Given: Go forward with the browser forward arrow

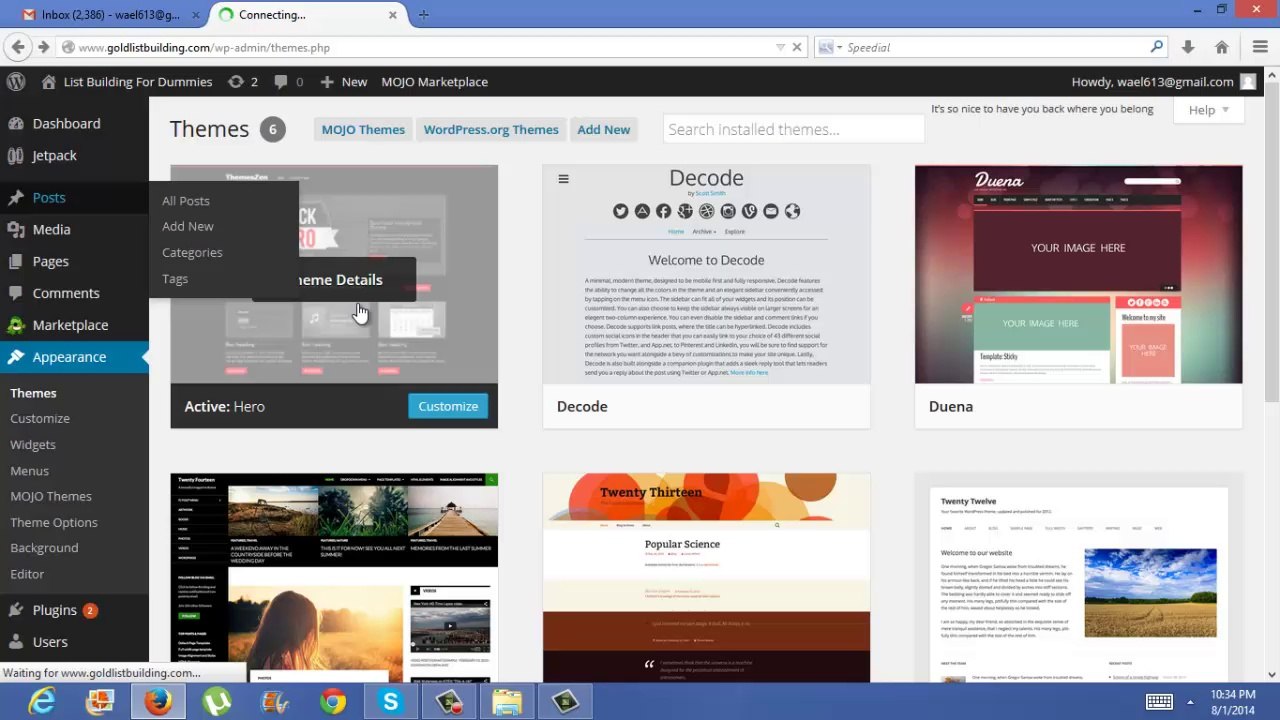Looking at the screenshot, I should coord(43,47).
